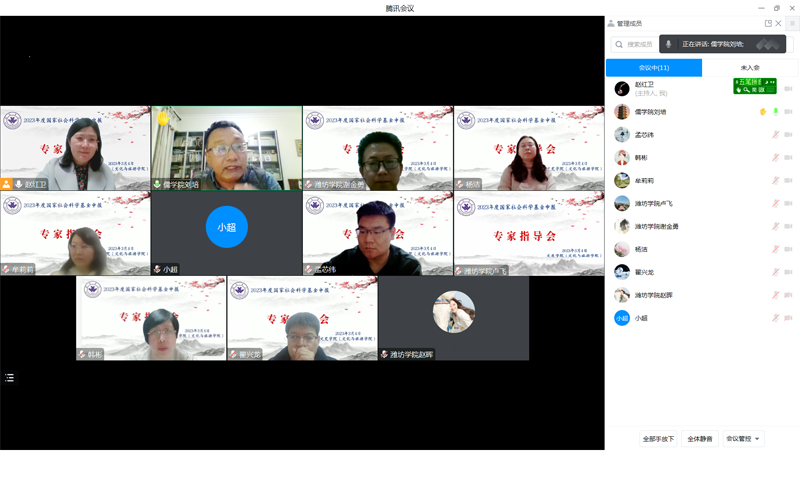This screenshot has height=500, width=800.
Task: Select the 会议中(11) tab
Action: (x=653, y=68)
